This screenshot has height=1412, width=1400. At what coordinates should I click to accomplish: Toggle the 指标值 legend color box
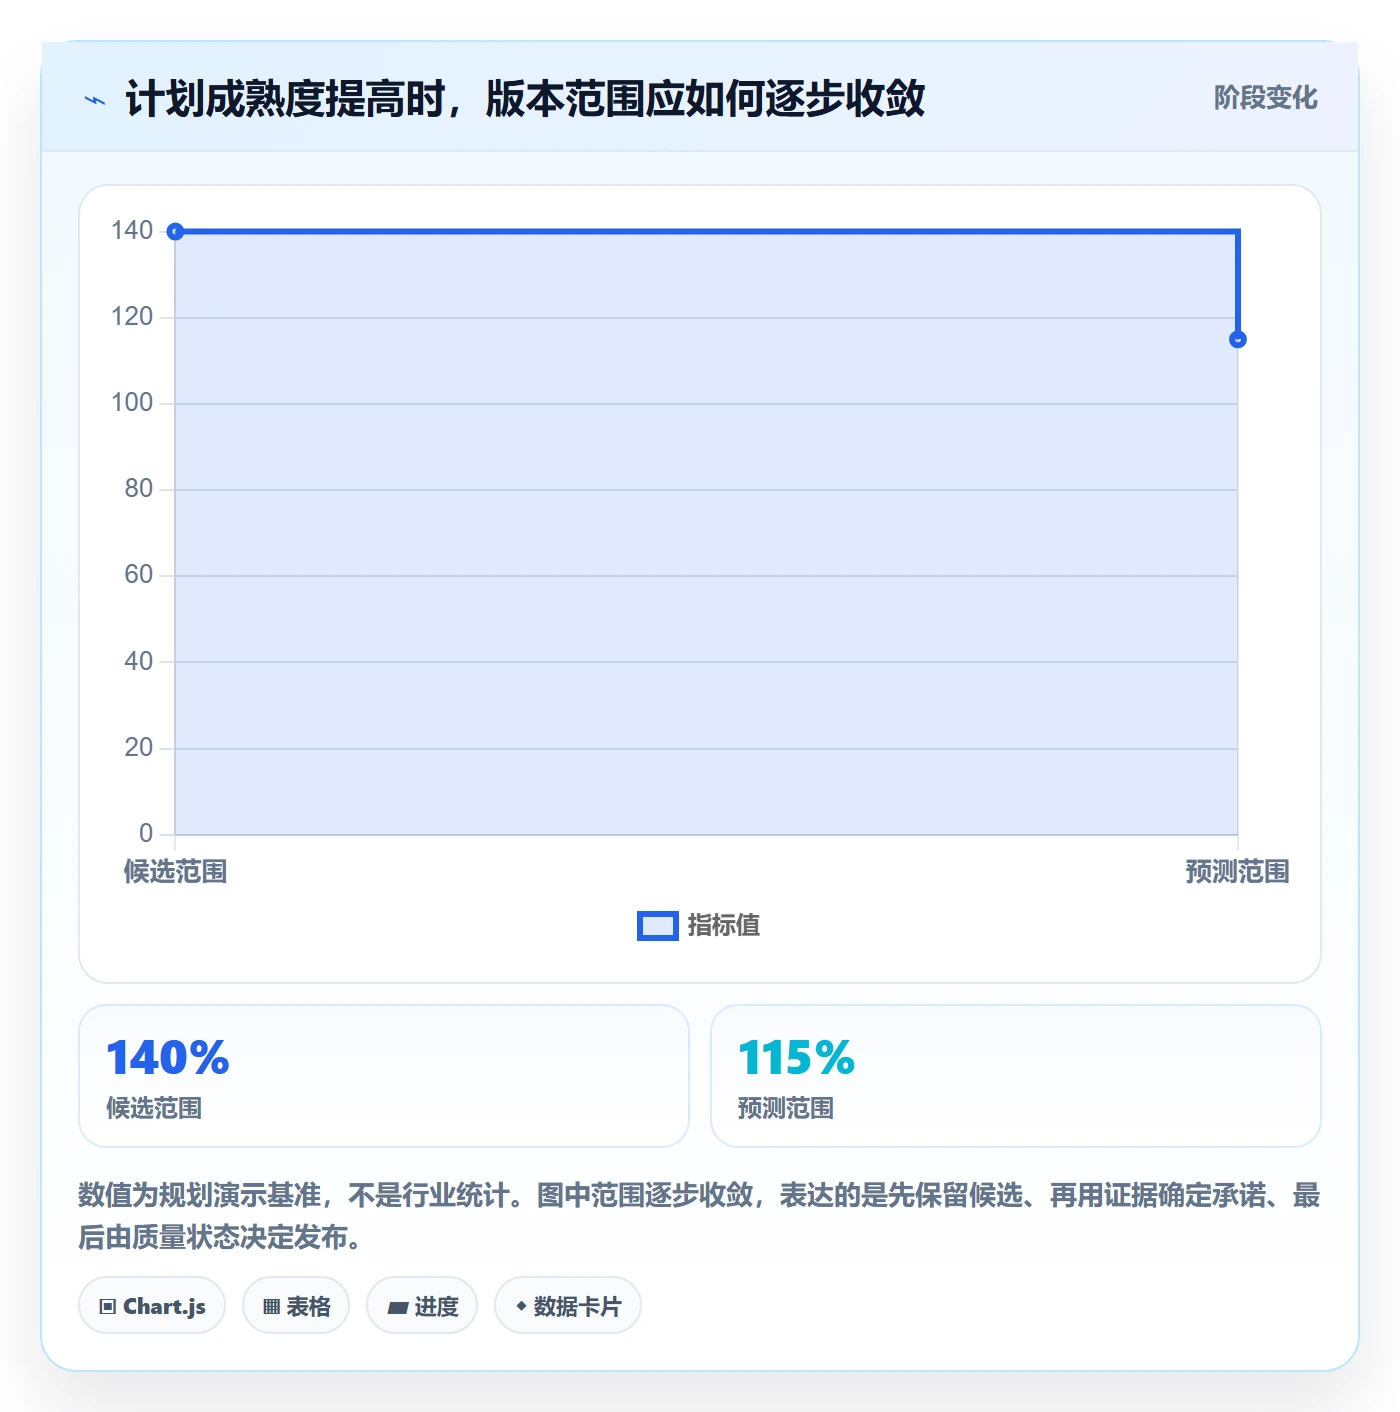pos(658,926)
